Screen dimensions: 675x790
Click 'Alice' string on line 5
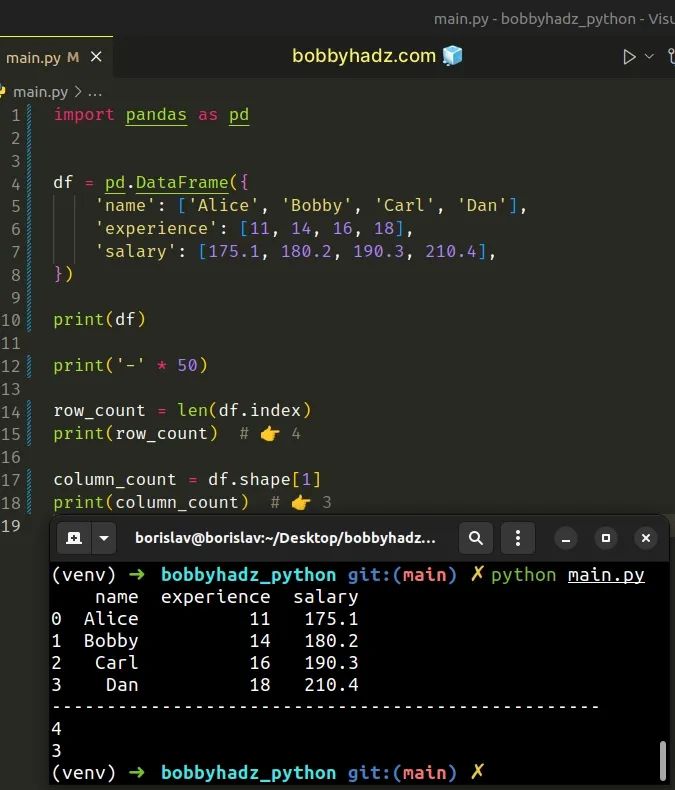pos(223,206)
